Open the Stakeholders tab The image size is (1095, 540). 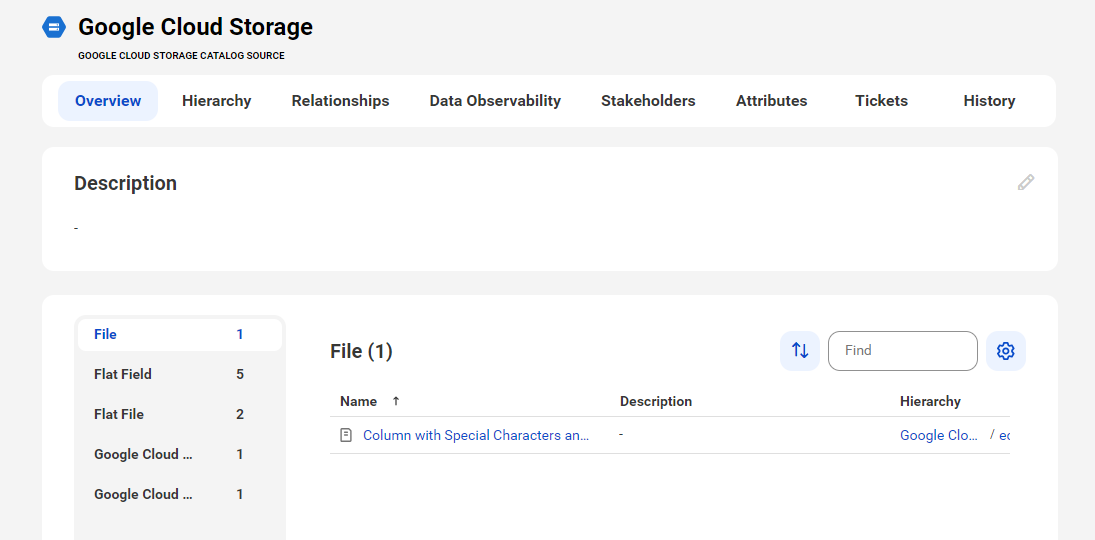tap(648, 101)
